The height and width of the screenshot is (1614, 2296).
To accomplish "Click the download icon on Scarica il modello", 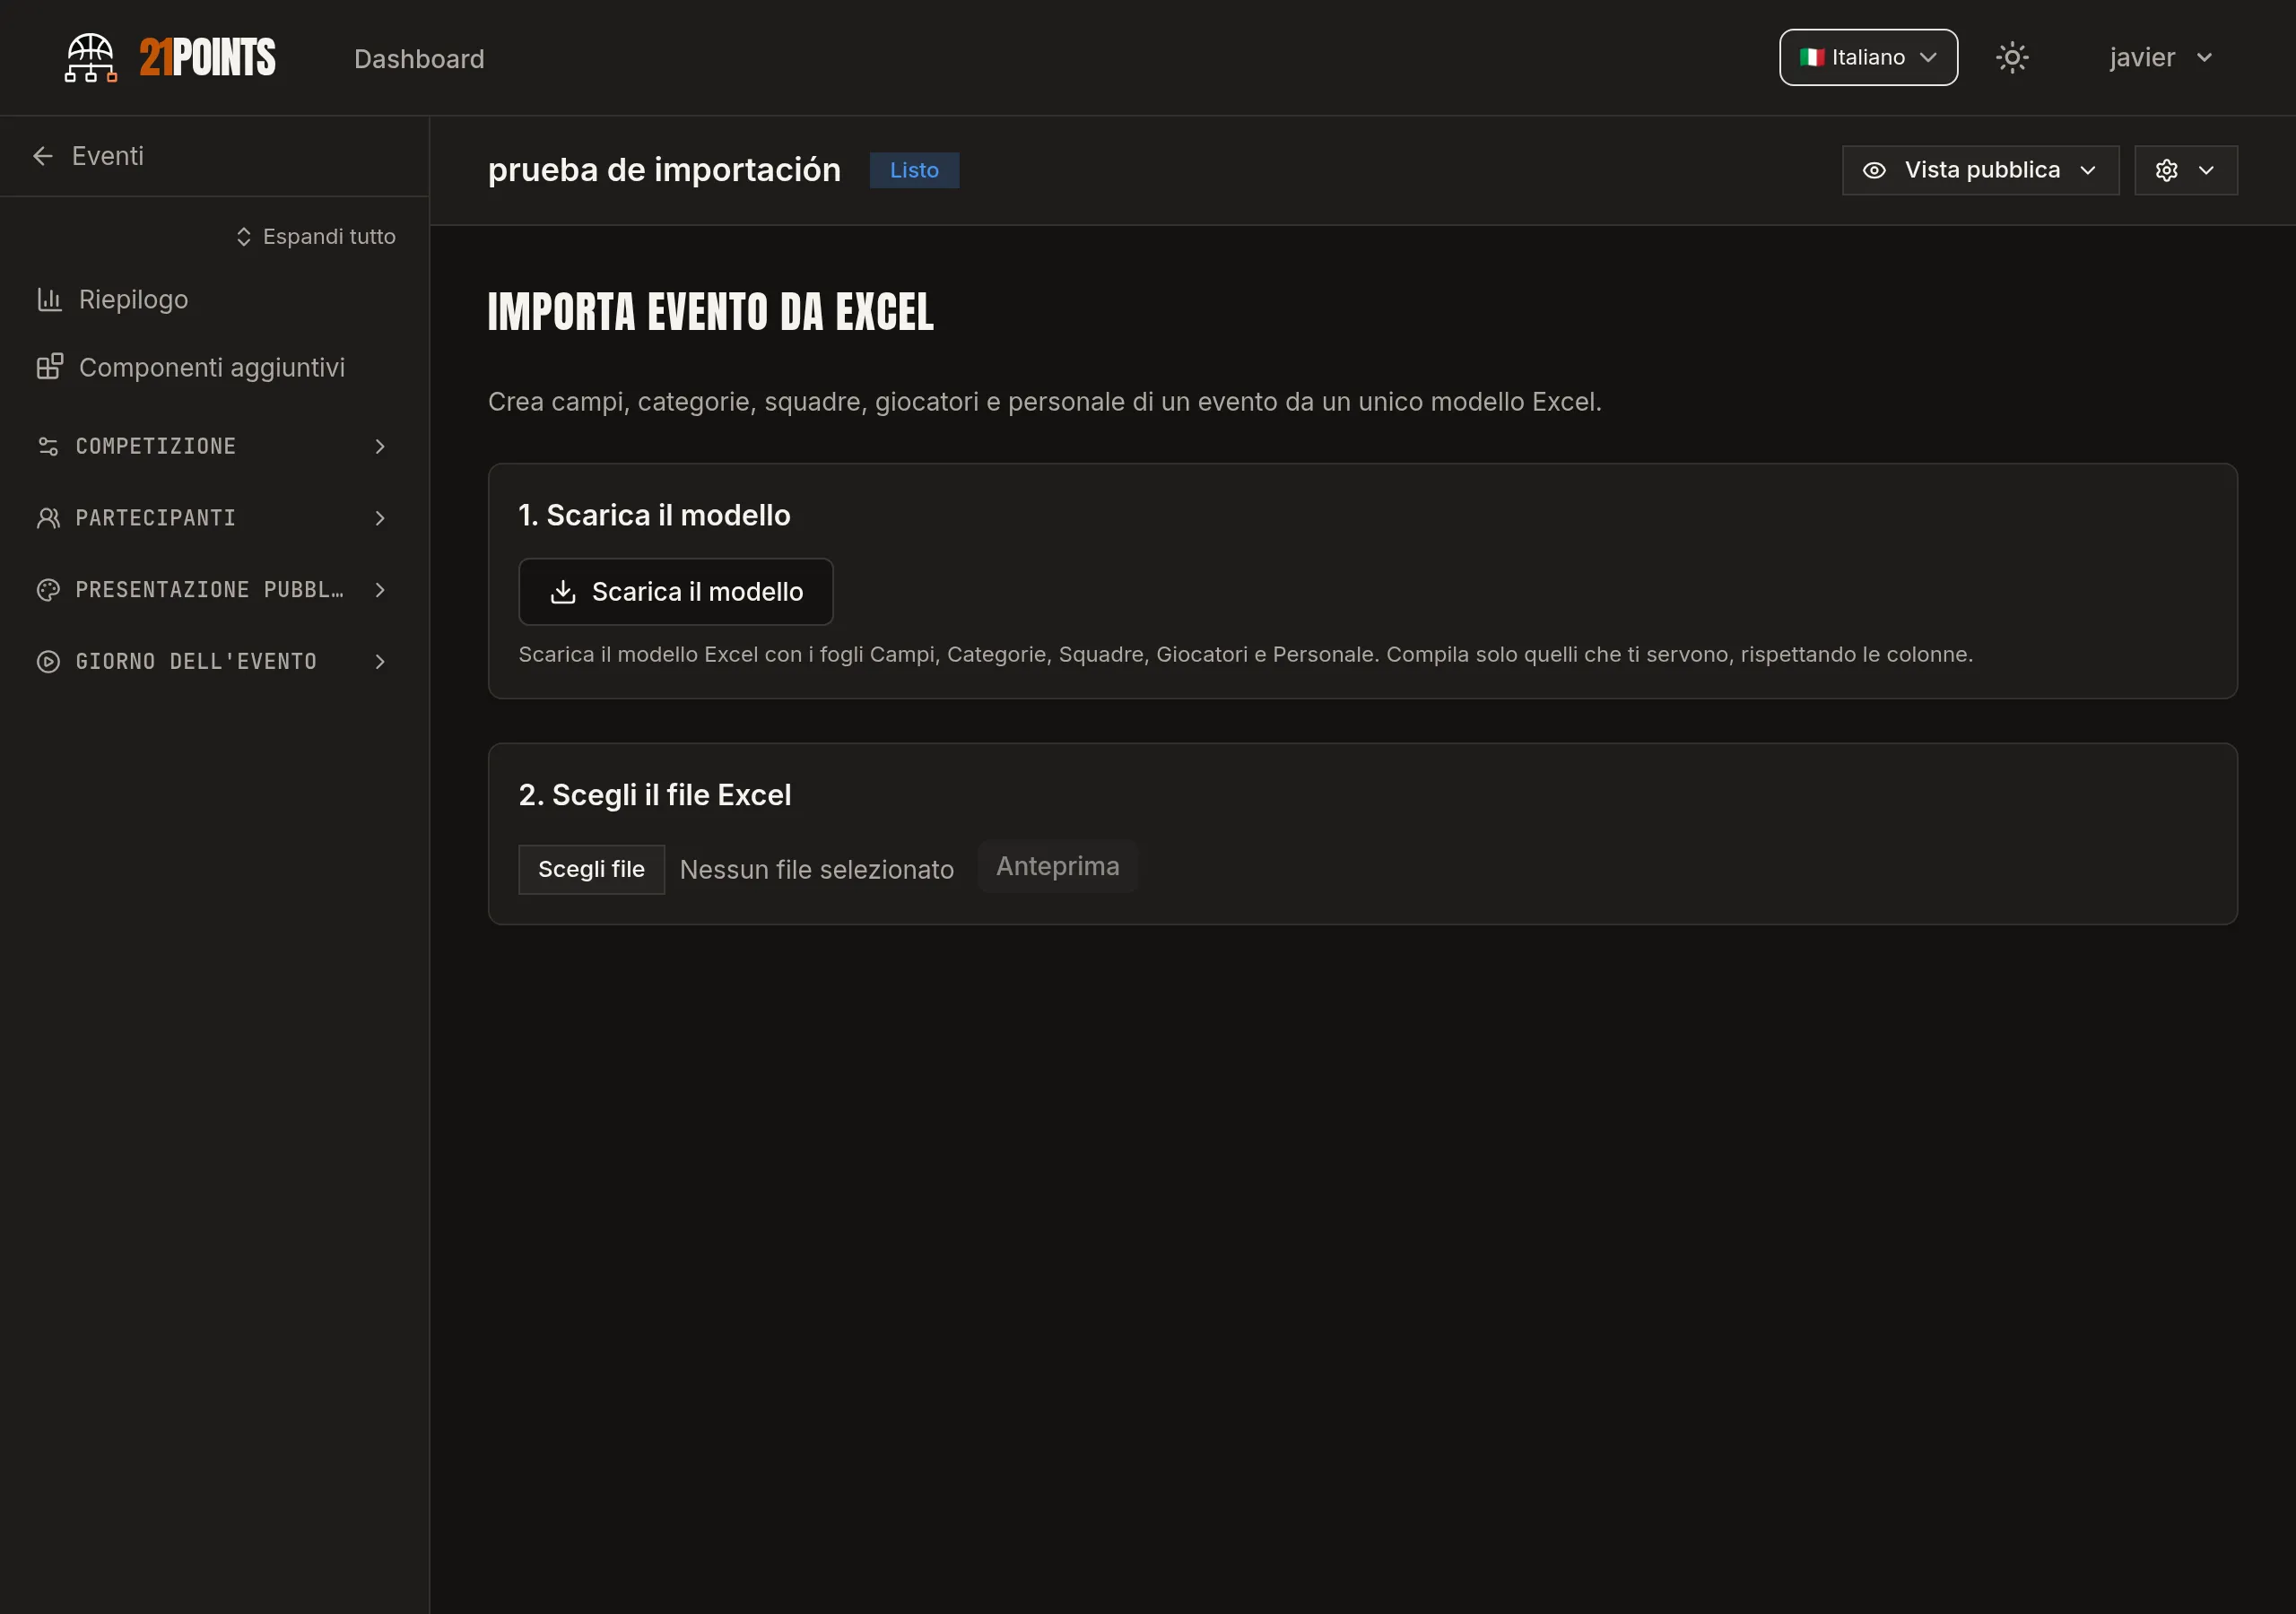I will [x=563, y=592].
